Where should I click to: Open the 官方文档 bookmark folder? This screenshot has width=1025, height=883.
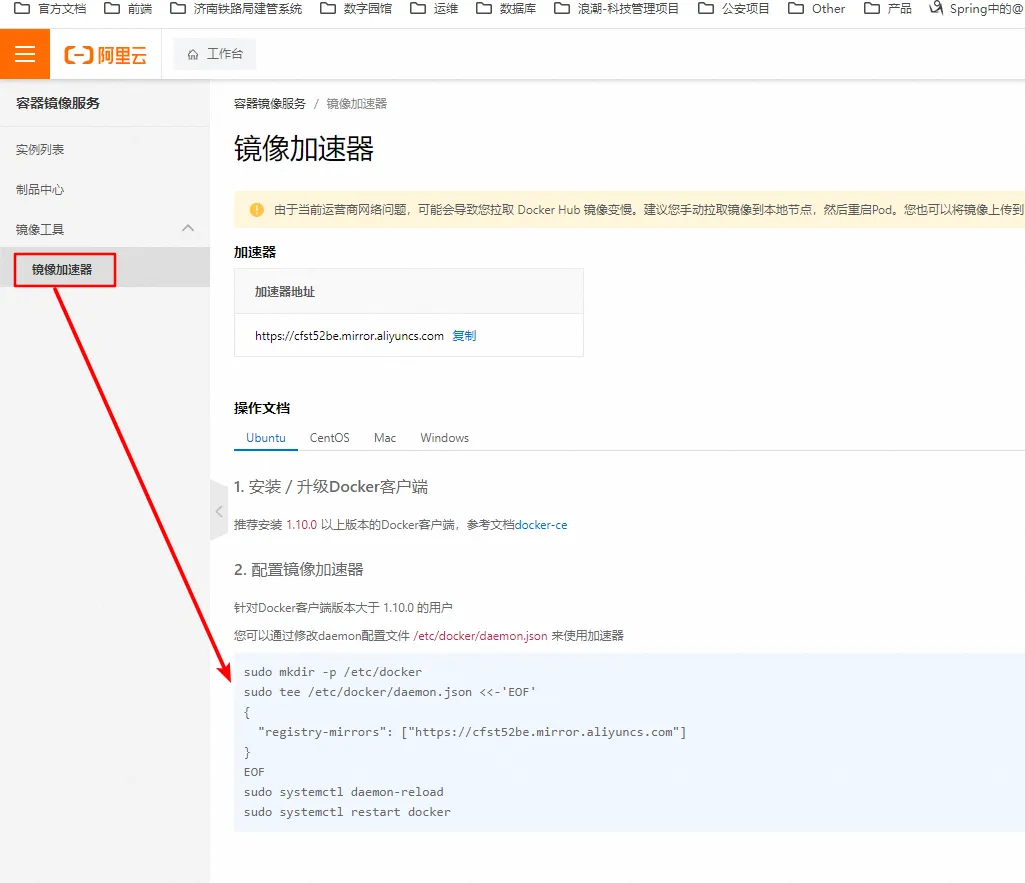click(x=50, y=9)
